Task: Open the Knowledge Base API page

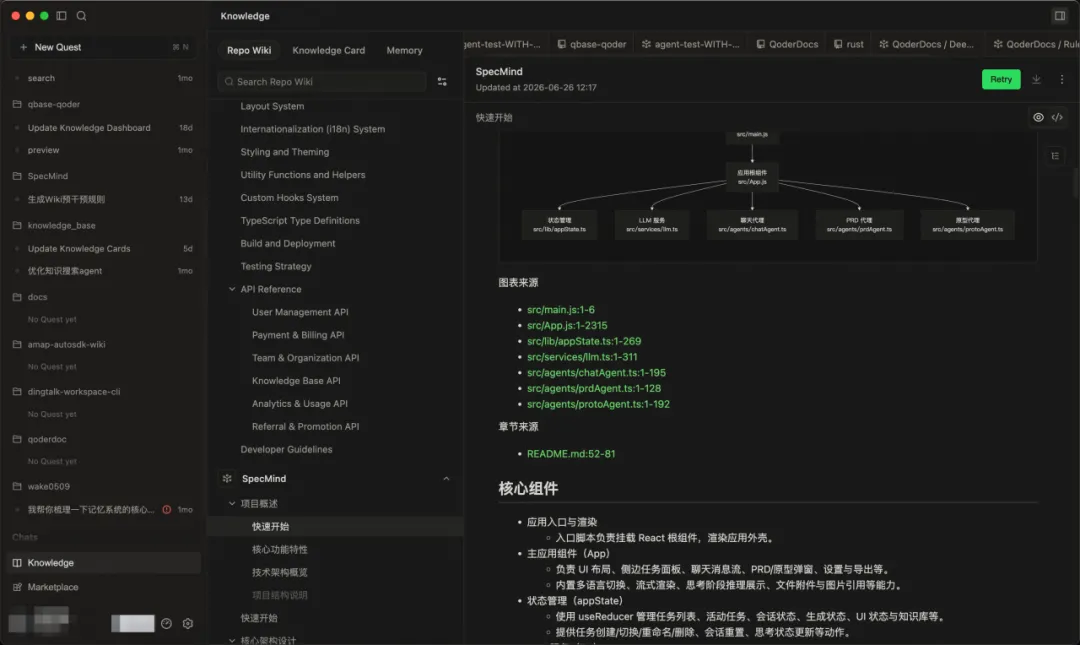Action: point(296,380)
